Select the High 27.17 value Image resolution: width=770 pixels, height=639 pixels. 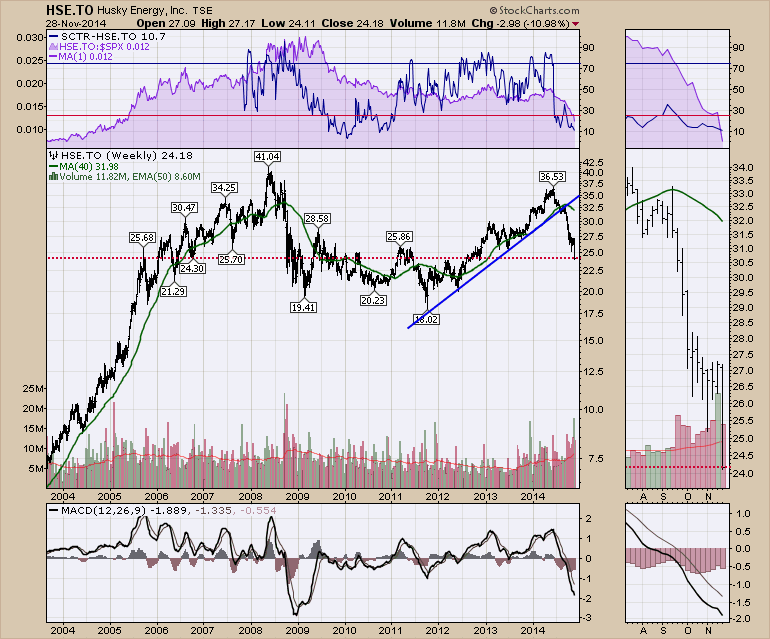(228, 23)
